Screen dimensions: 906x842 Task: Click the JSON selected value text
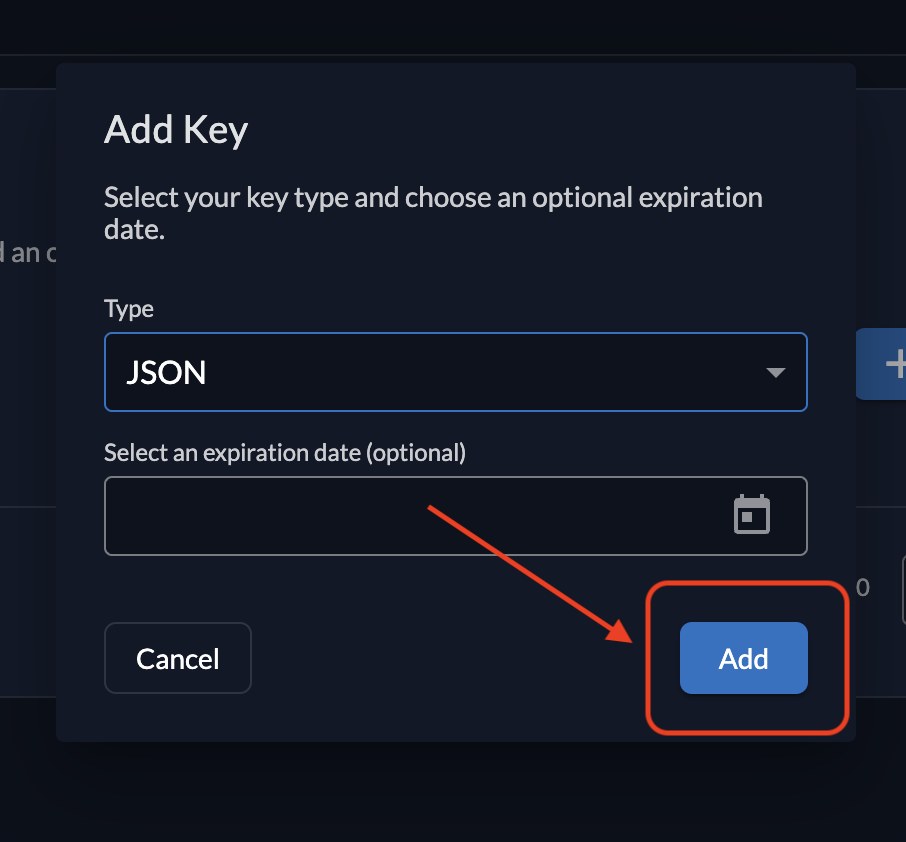(166, 372)
